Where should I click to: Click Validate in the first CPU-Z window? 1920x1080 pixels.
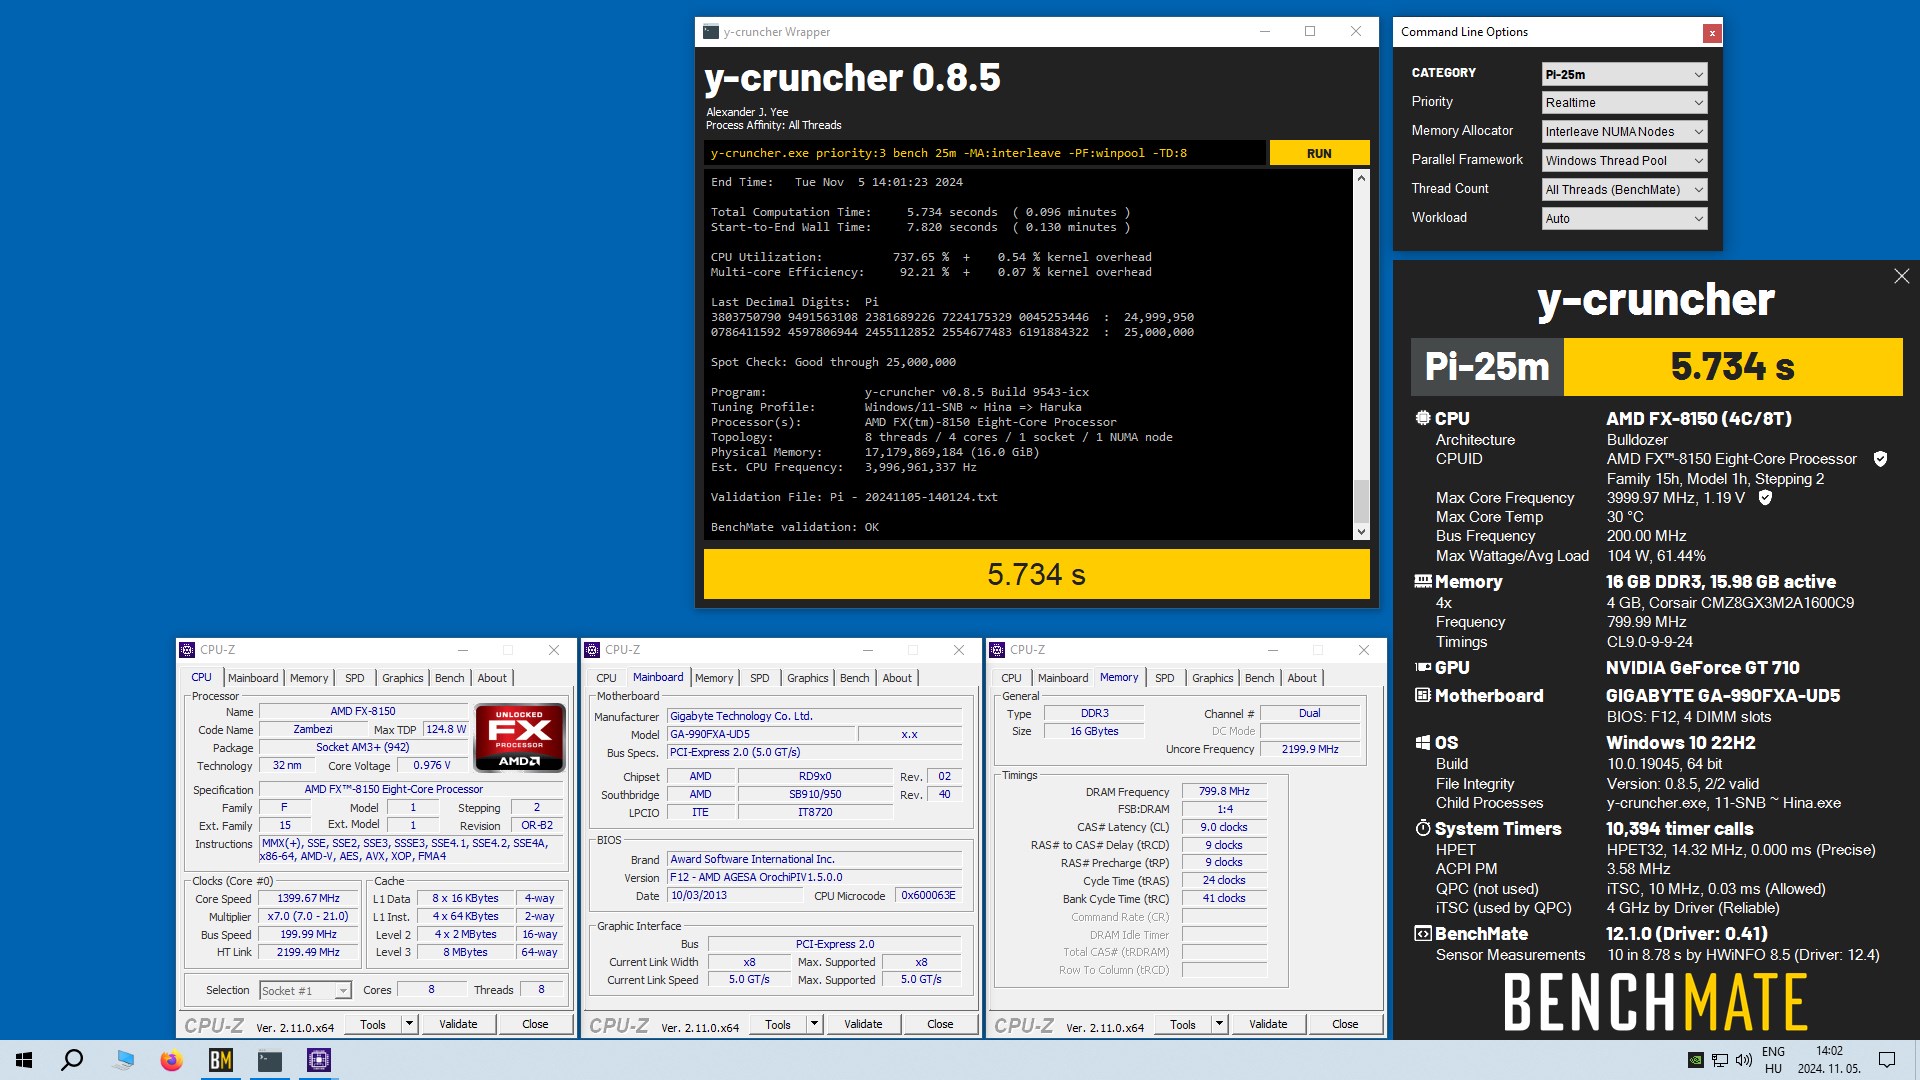pyautogui.click(x=458, y=1024)
